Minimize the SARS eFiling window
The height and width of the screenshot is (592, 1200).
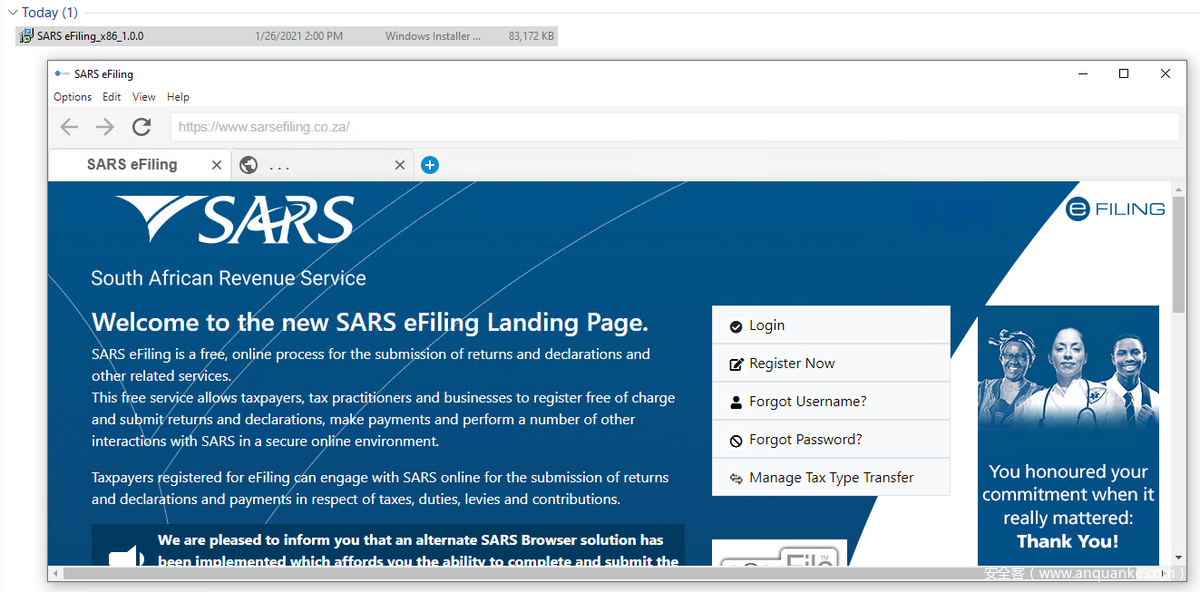click(x=1082, y=74)
